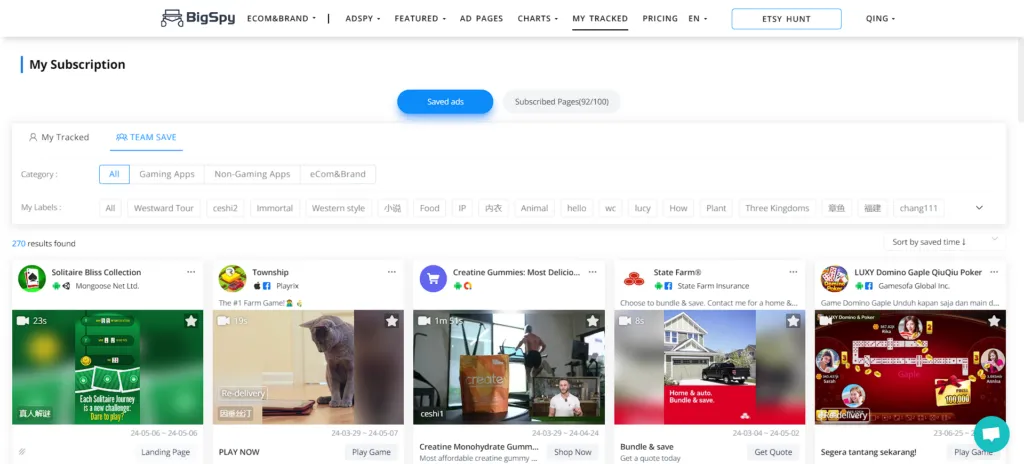Expand more labels with chevron arrow

[x=979, y=208]
